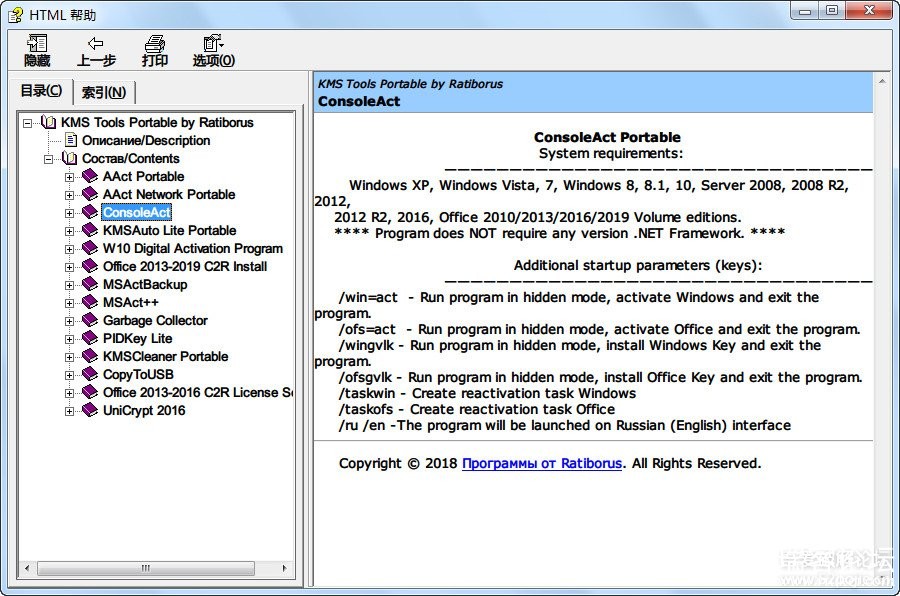Click the Состав/Contents open book icon
The height and width of the screenshot is (596, 900).
[69, 158]
